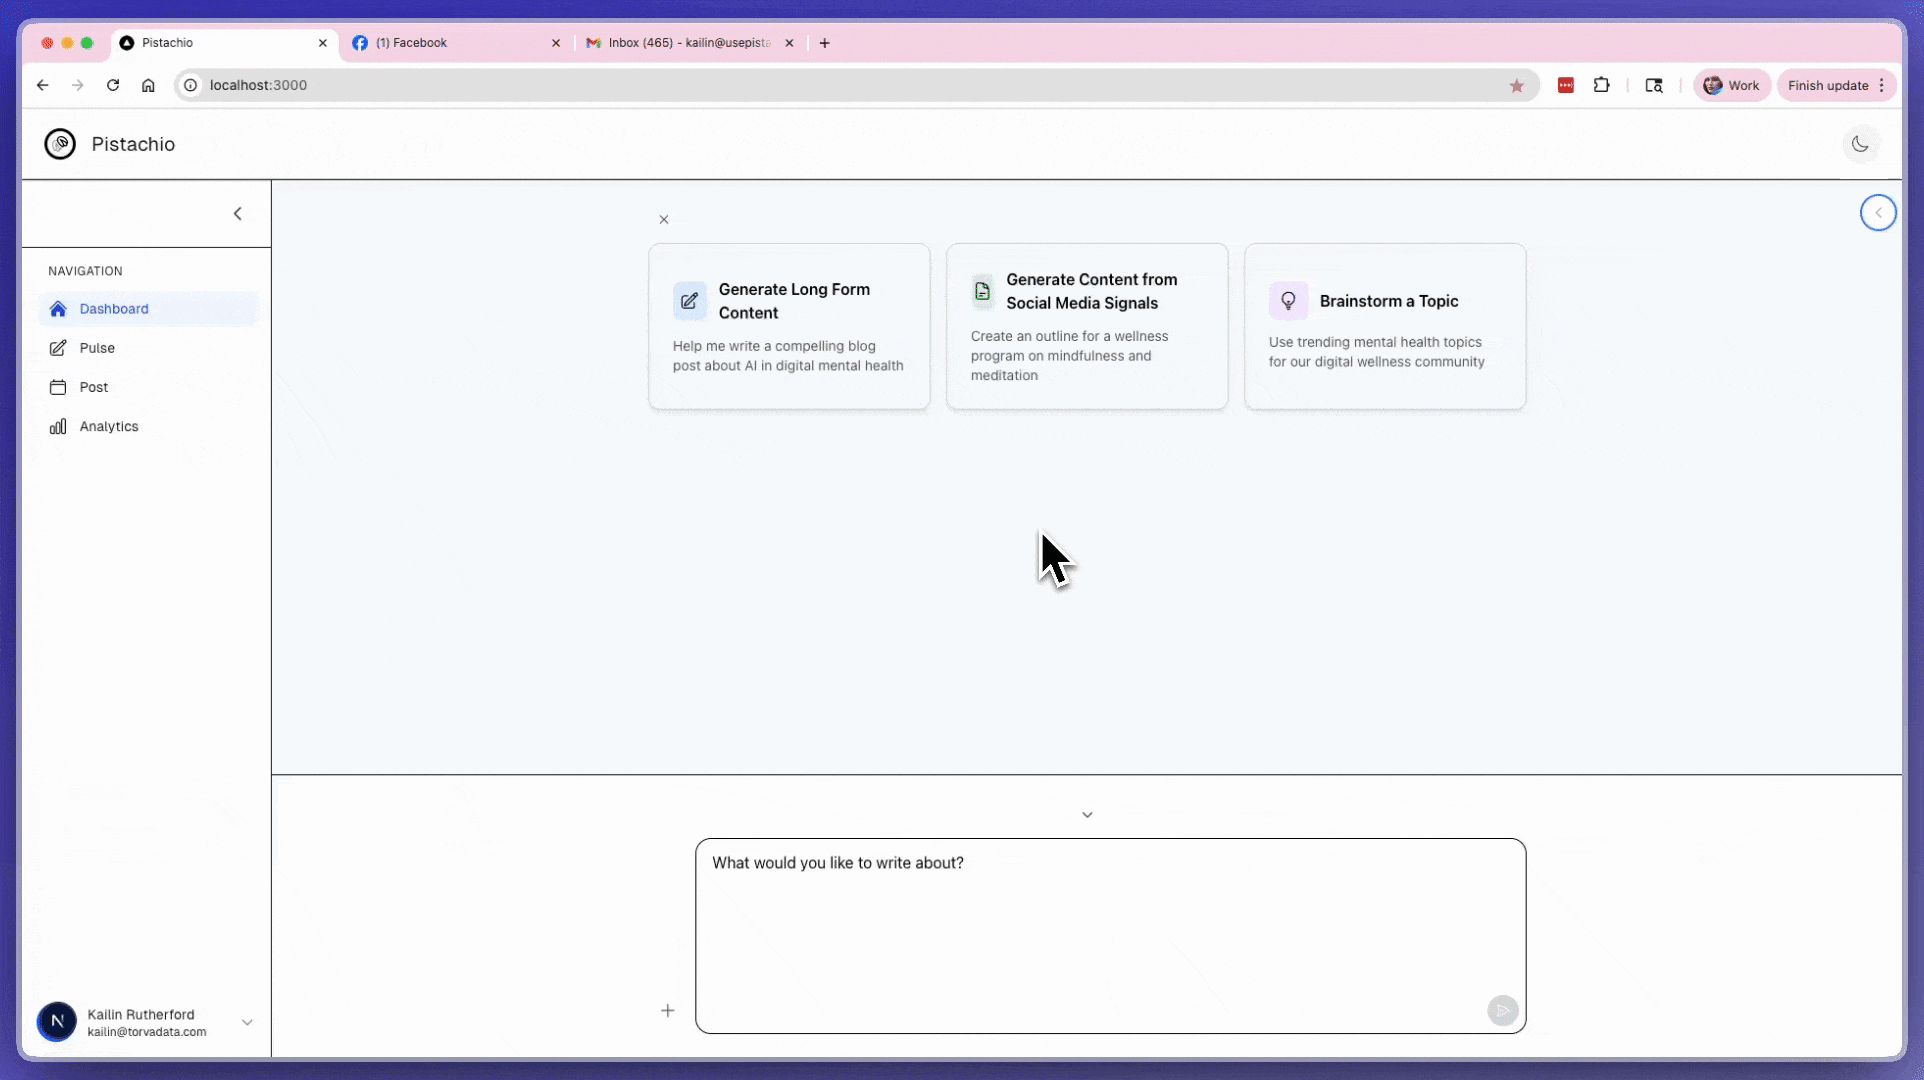
Task: Click the document icon on Social Media Signals card
Action: click(981, 291)
